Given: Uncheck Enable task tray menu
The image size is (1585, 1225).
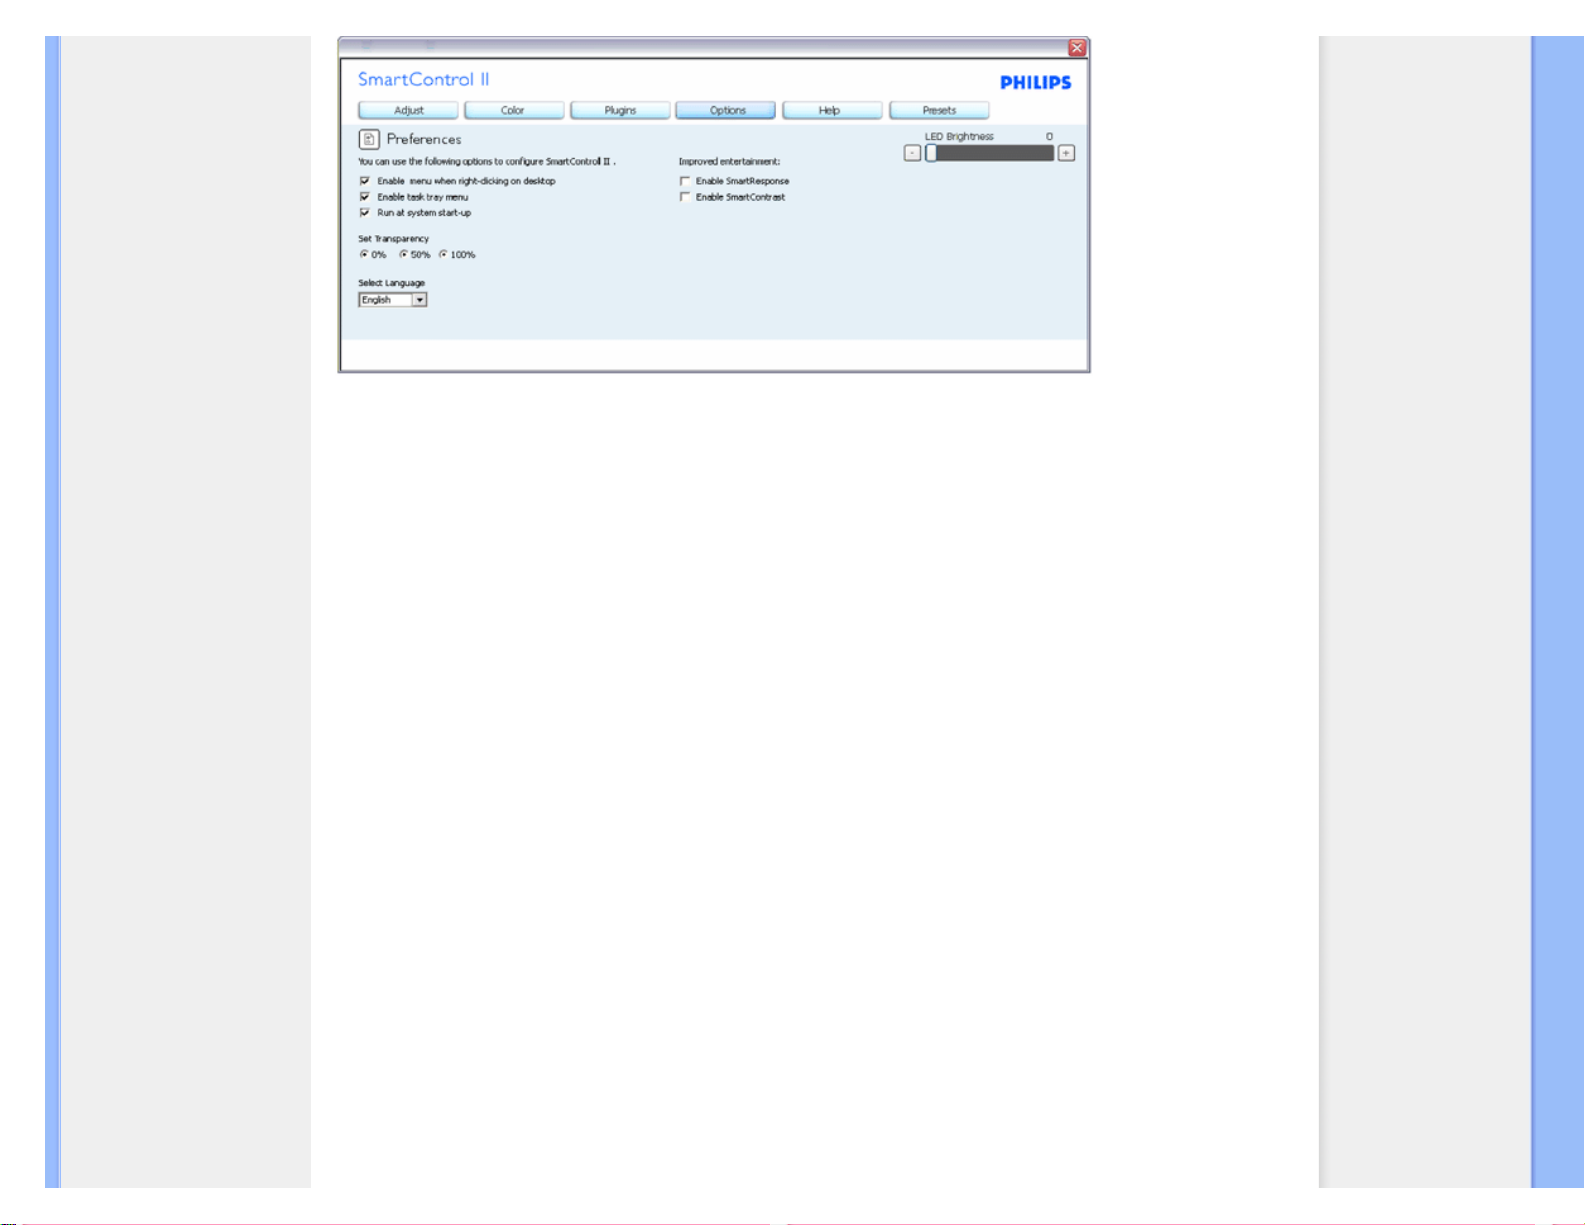Looking at the screenshot, I should [x=365, y=197].
